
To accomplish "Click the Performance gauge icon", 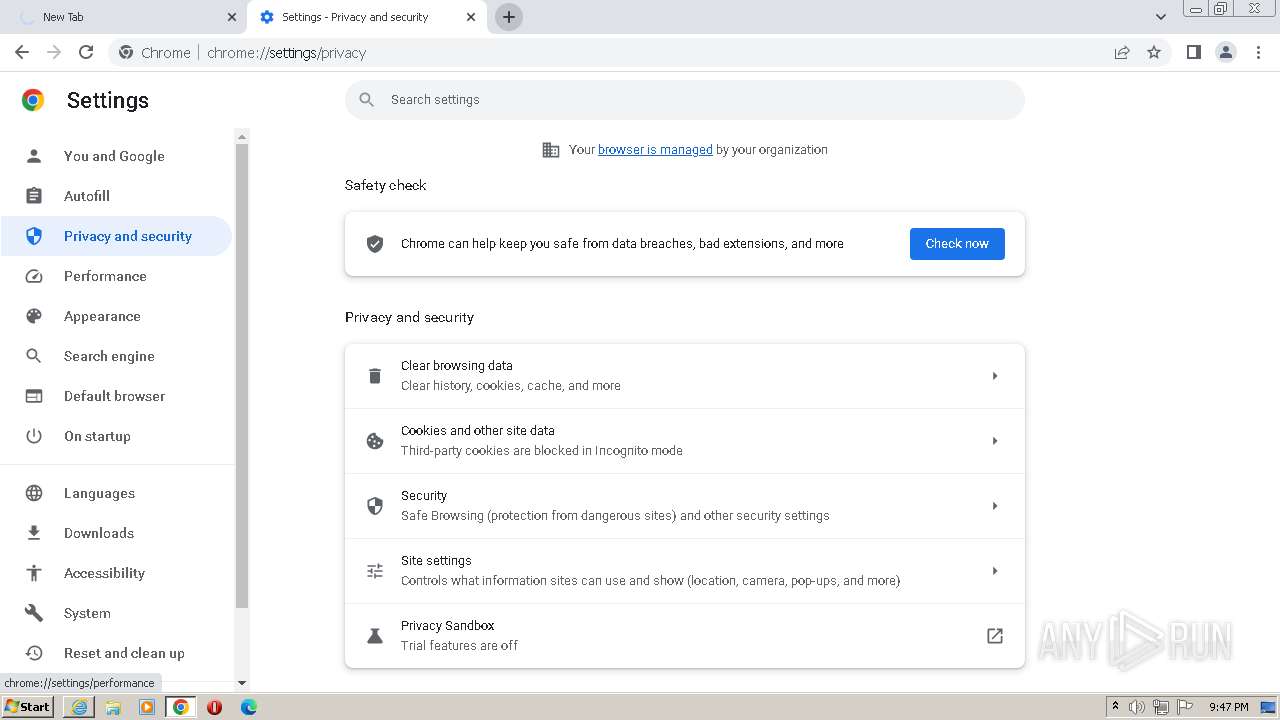I will click(x=34, y=276).
